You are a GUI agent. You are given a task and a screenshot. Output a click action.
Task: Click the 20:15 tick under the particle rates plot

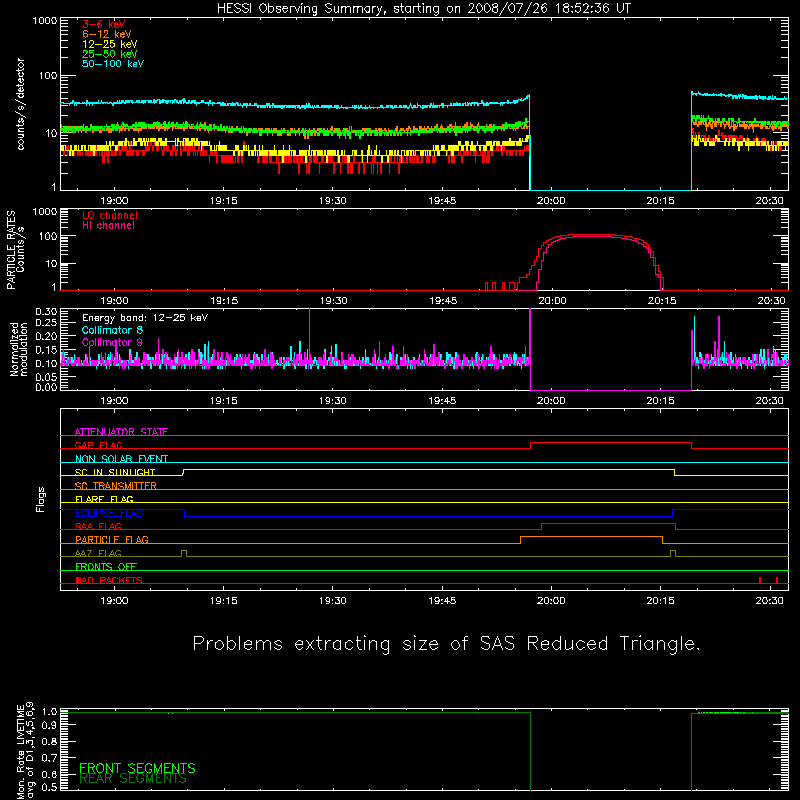(x=662, y=301)
